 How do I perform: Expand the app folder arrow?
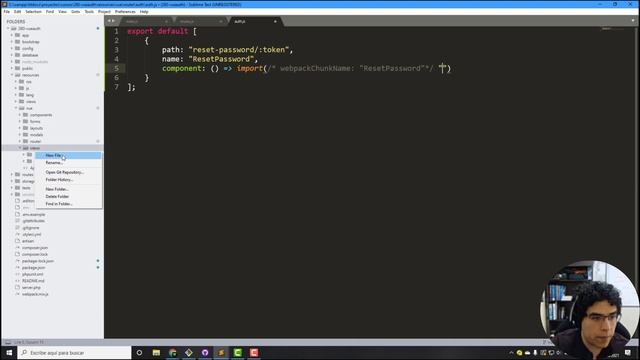(12, 35)
